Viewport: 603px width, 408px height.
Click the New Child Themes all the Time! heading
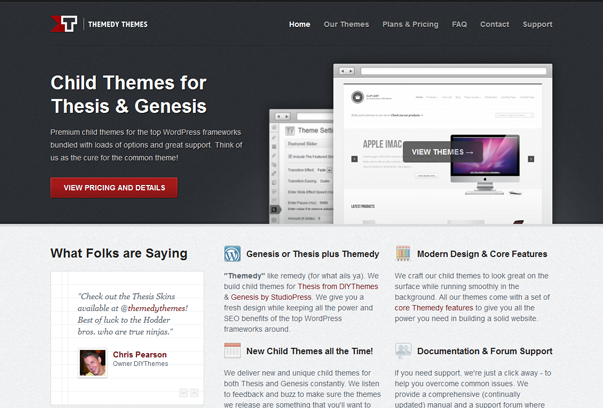coord(310,351)
